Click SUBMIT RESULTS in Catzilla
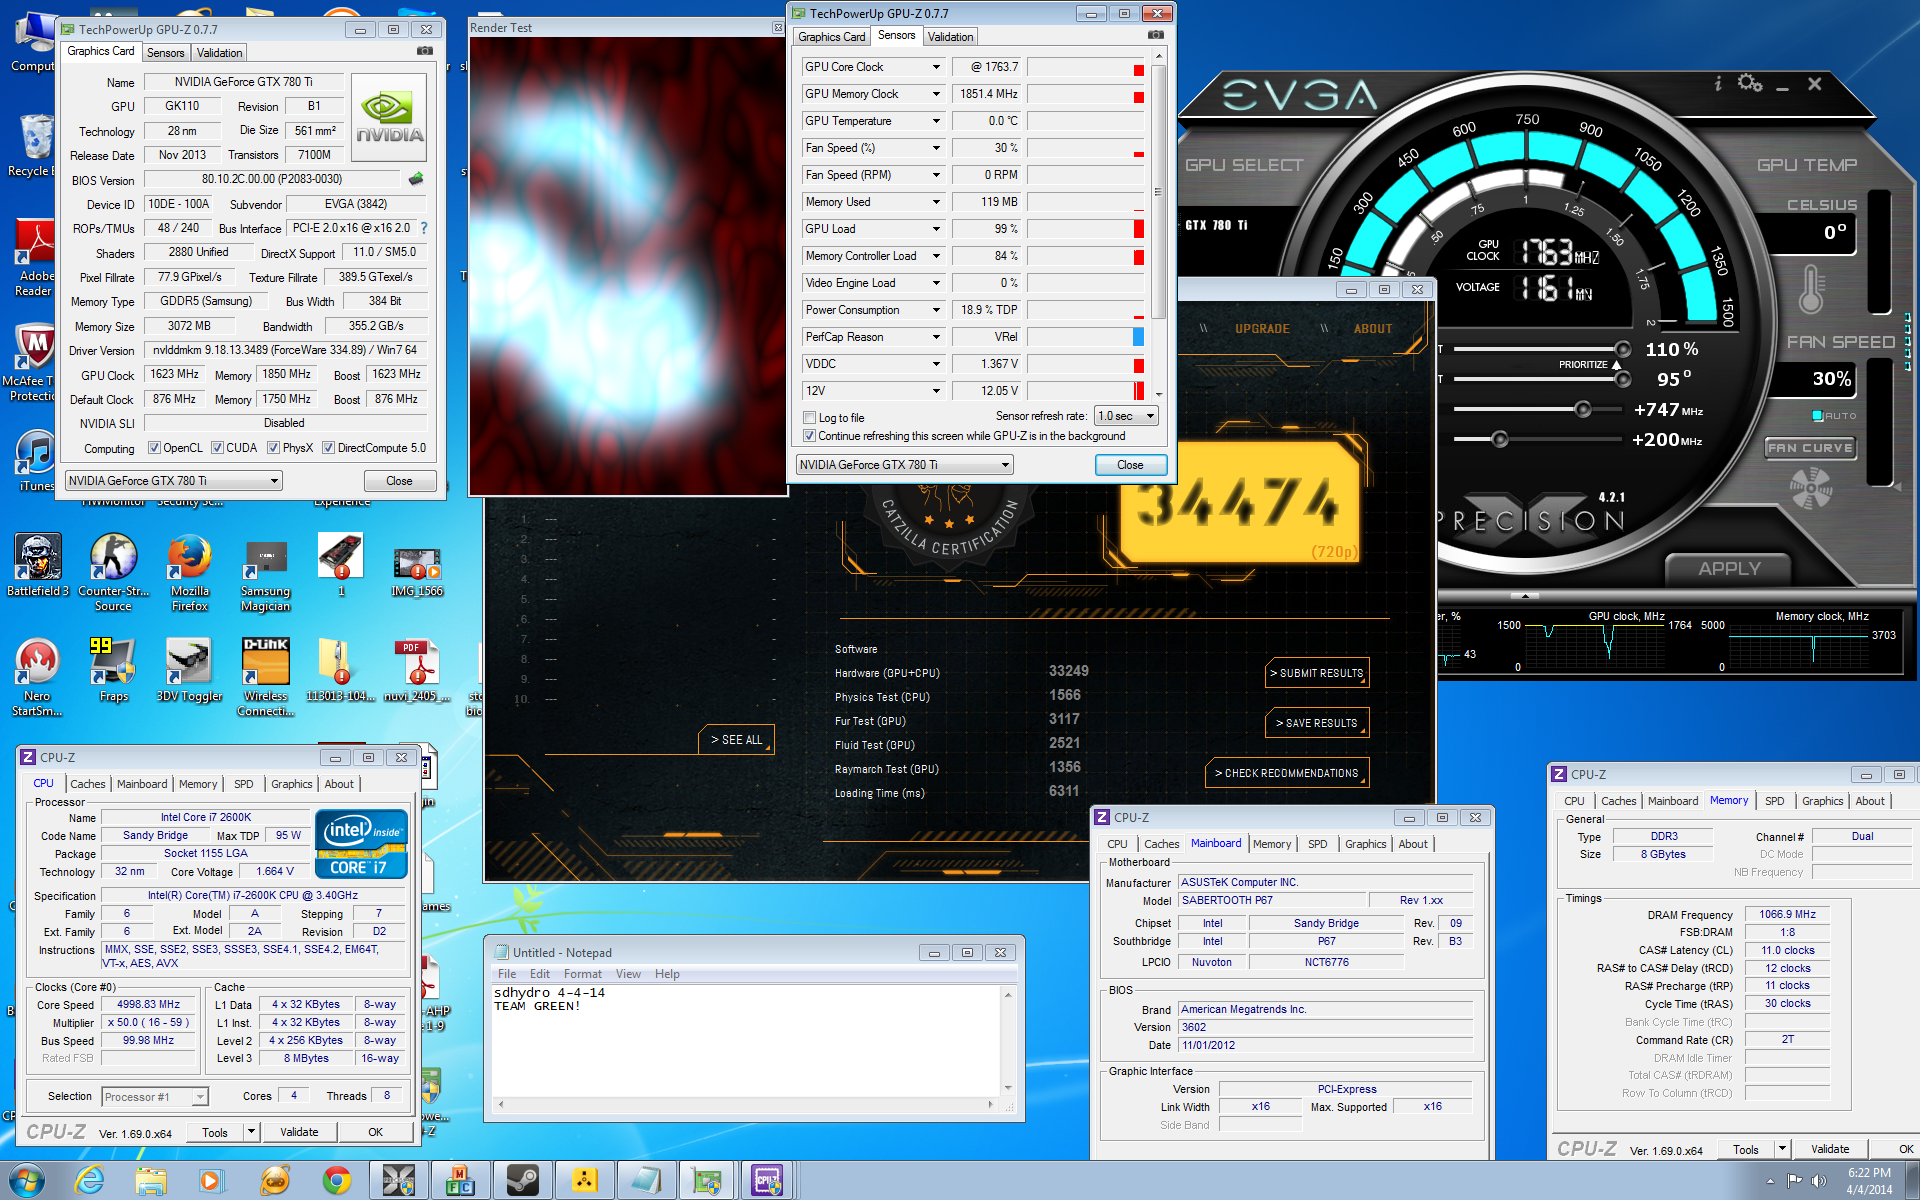 (1317, 673)
